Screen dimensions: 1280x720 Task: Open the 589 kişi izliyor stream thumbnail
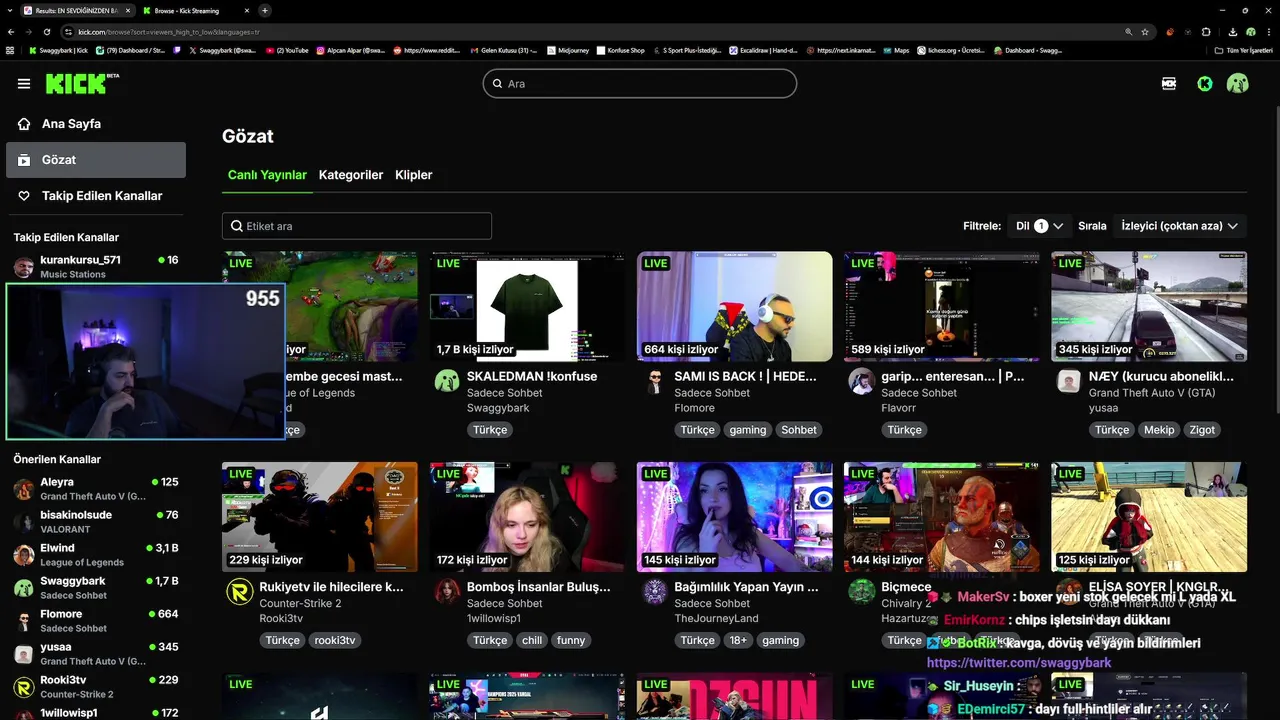click(x=942, y=306)
